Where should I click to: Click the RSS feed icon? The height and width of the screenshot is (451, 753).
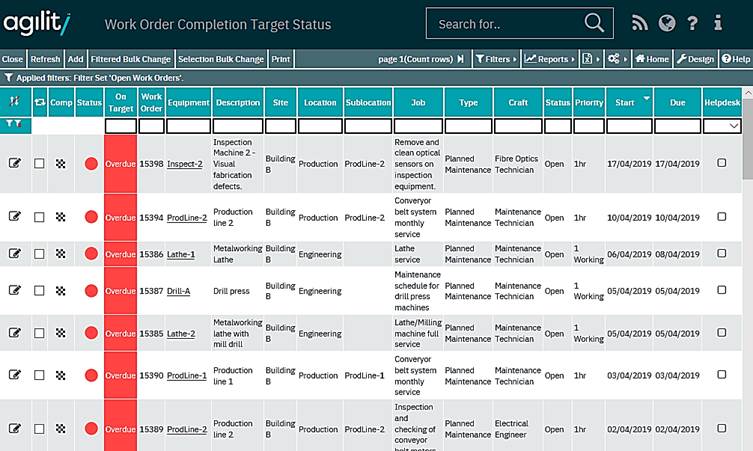click(641, 23)
